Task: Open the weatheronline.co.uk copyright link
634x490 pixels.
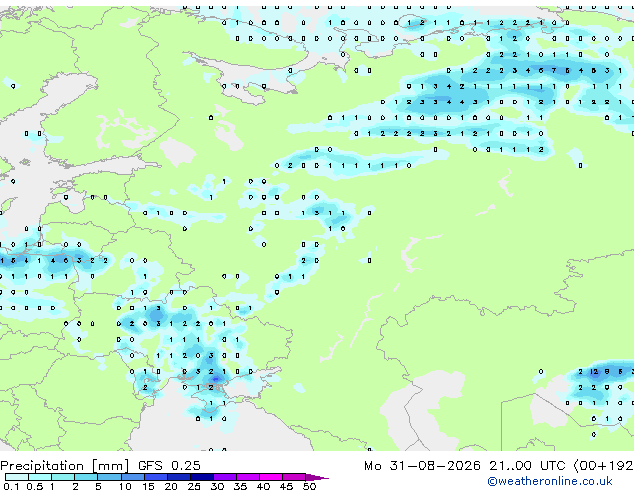Action: 550,481
